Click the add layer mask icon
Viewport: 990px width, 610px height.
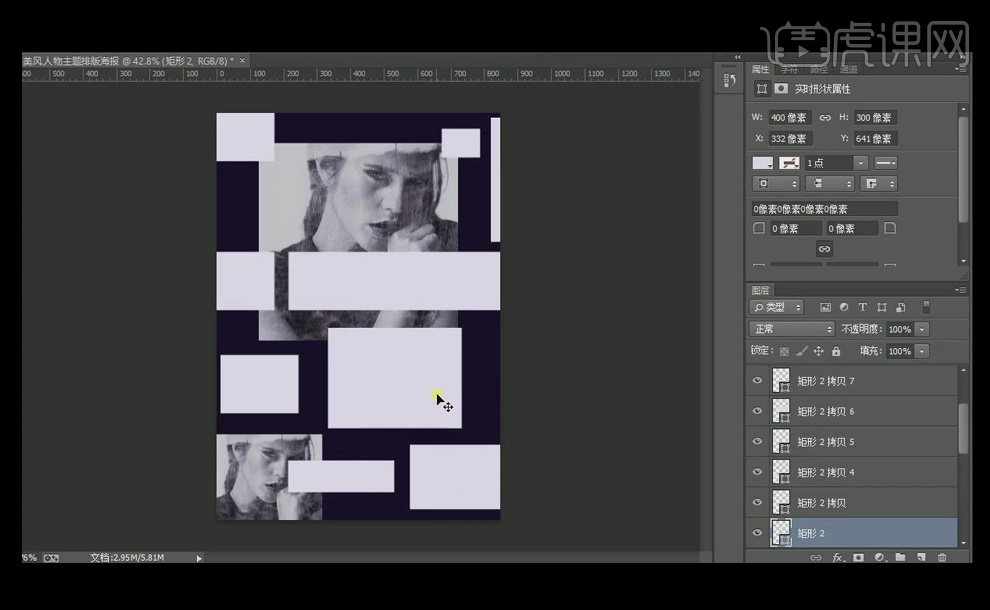point(858,557)
